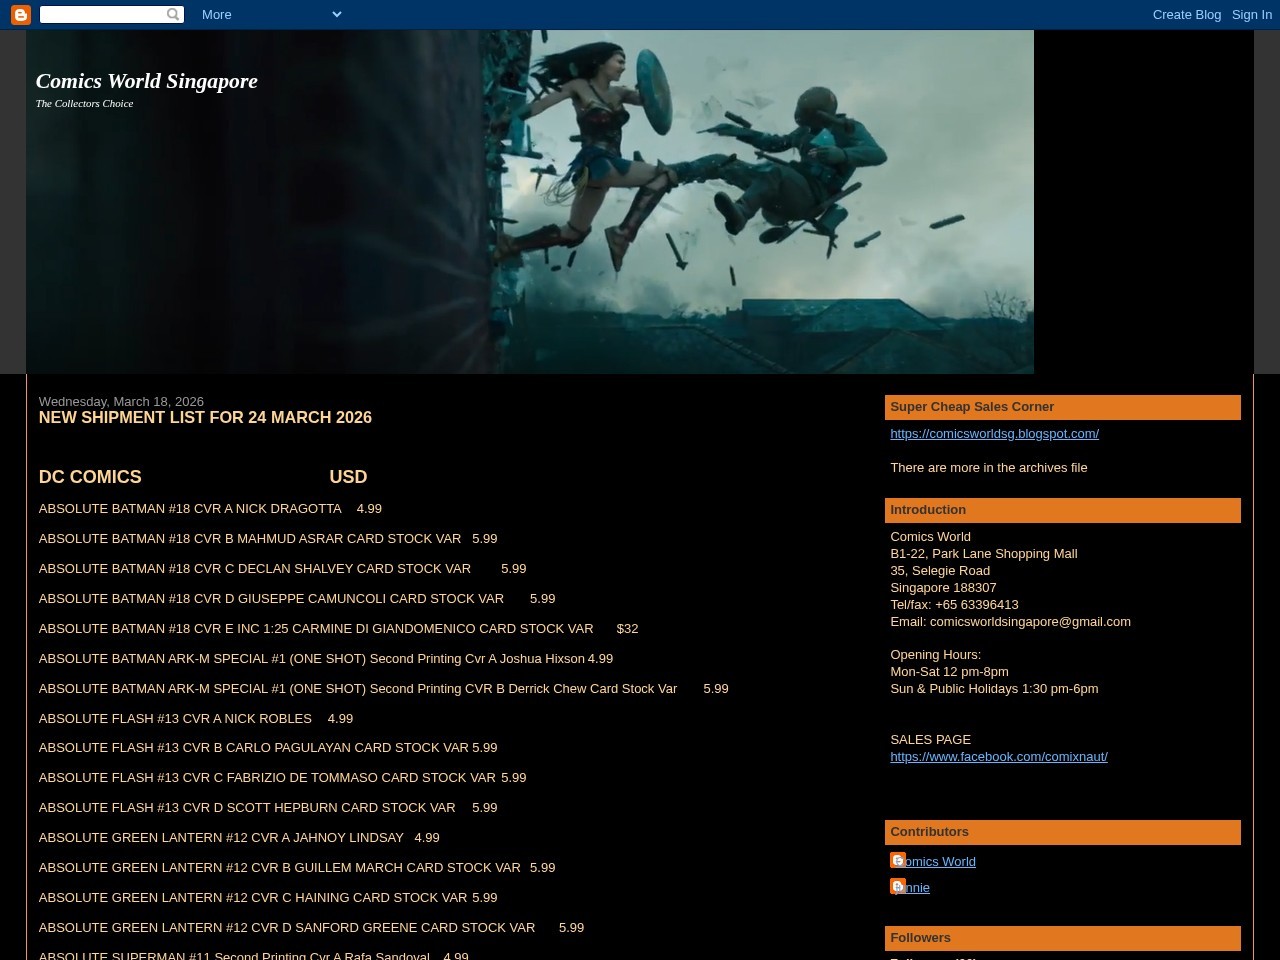
Task: Click the profile icon of the second contributor
Action: click(x=898, y=886)
